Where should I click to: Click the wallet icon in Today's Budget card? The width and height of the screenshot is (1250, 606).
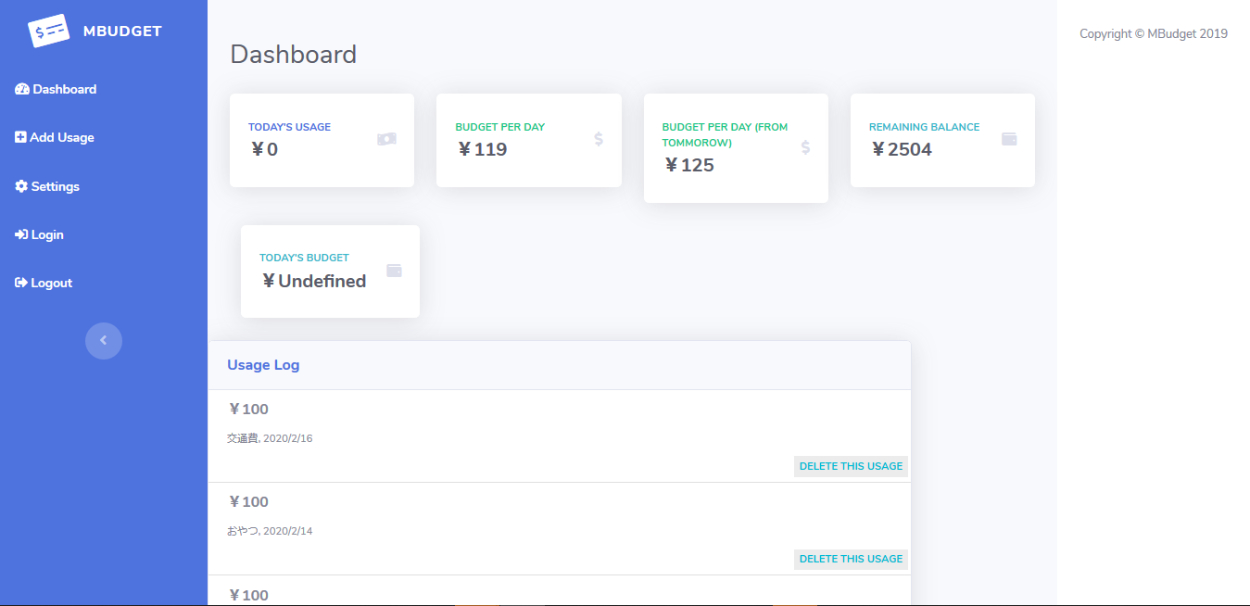click(x=394, y=270)
